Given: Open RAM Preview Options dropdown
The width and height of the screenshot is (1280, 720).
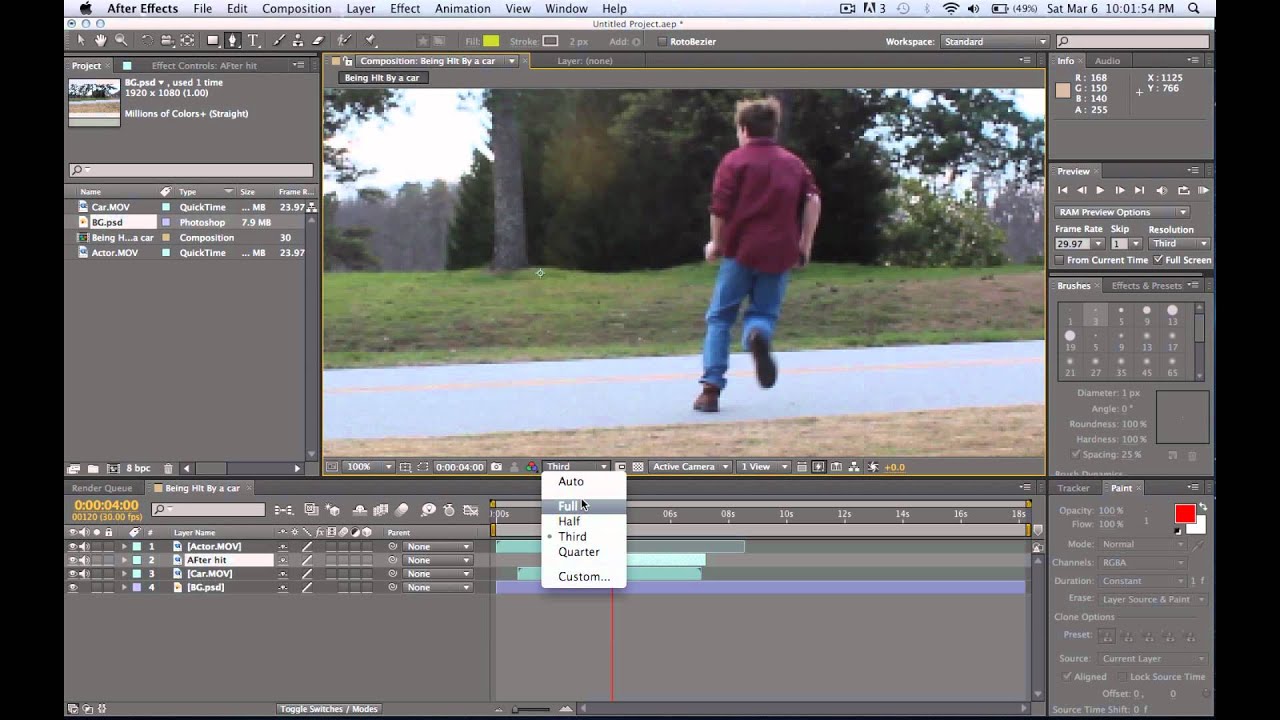Looking at the screenshot, I should click(x=1121, y=212).
